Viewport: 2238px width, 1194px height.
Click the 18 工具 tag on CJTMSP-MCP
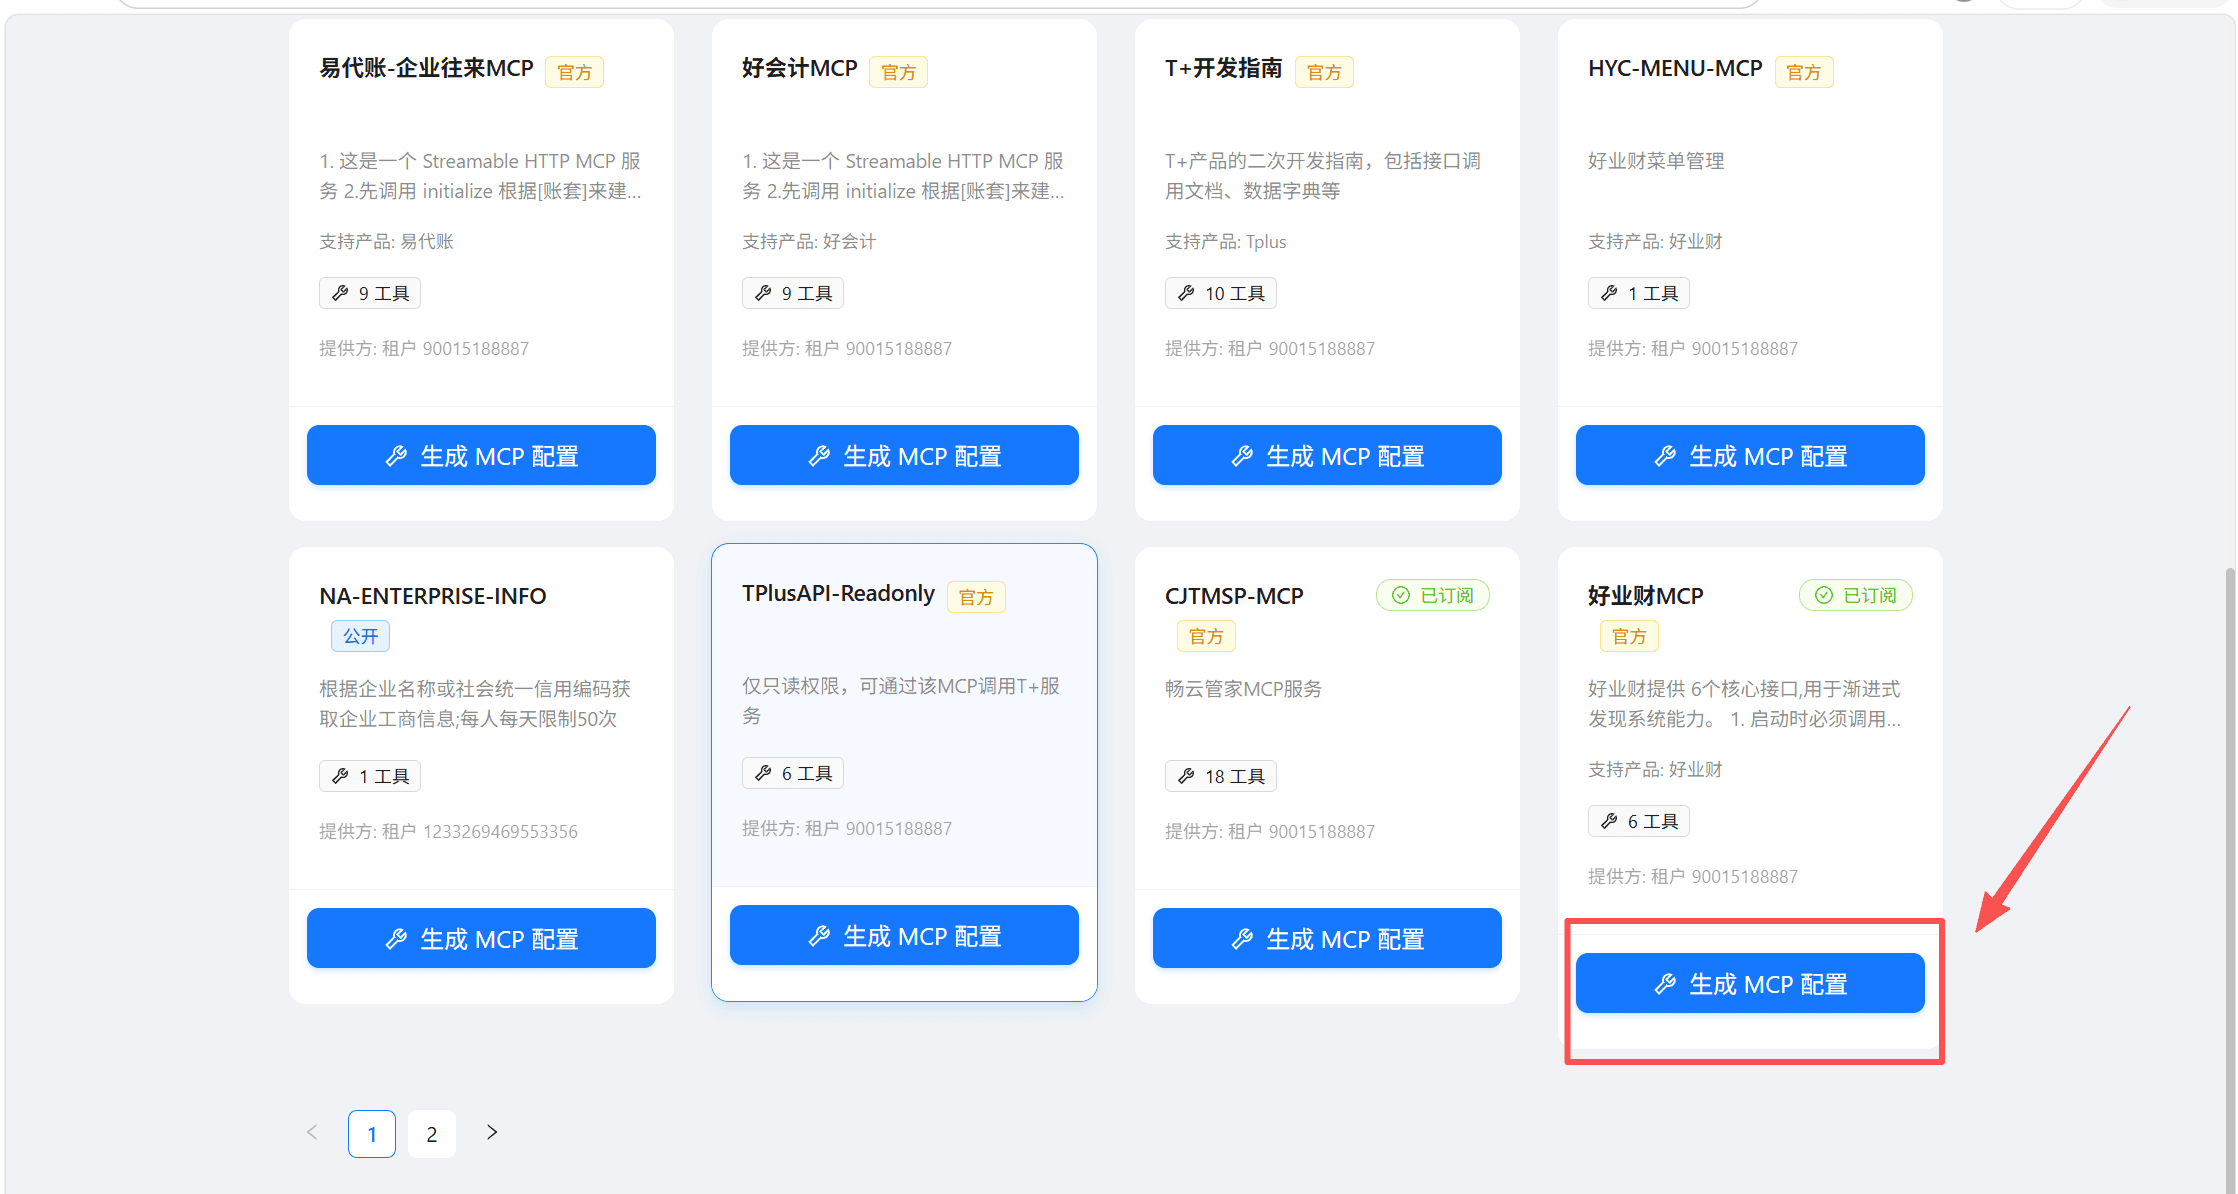[x=1221, y=776]
